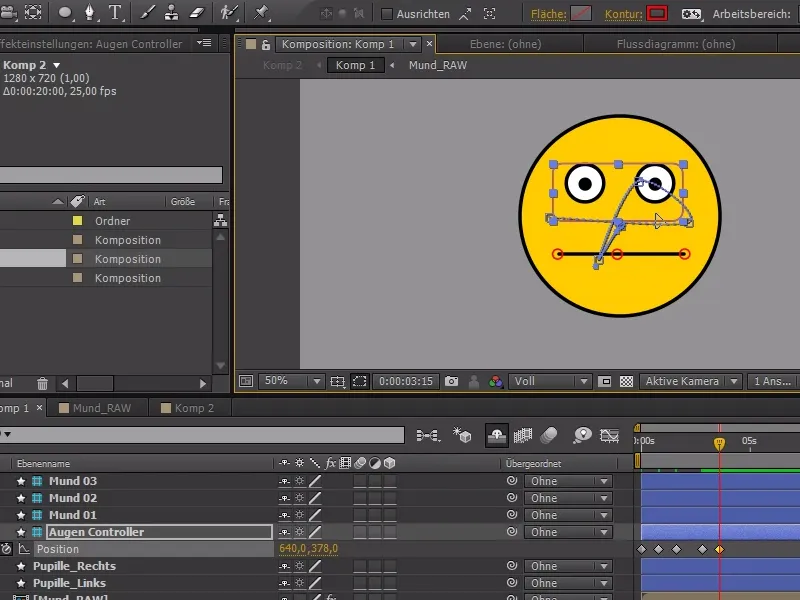Image resolution: width=800 pixels, height=600 pixels.
Task: Select the Eraser tool
Action: [197, 13]
